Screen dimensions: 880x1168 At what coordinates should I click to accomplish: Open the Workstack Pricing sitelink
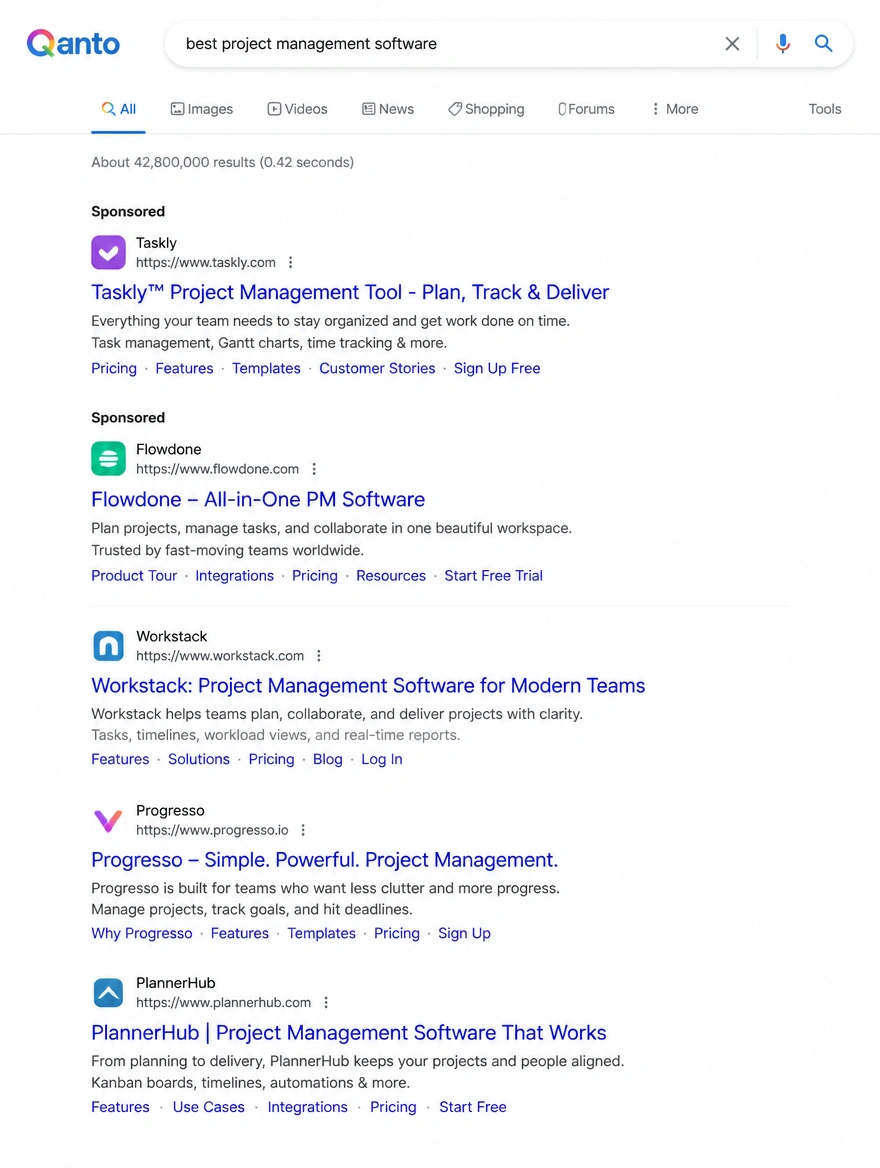point(271,759)
